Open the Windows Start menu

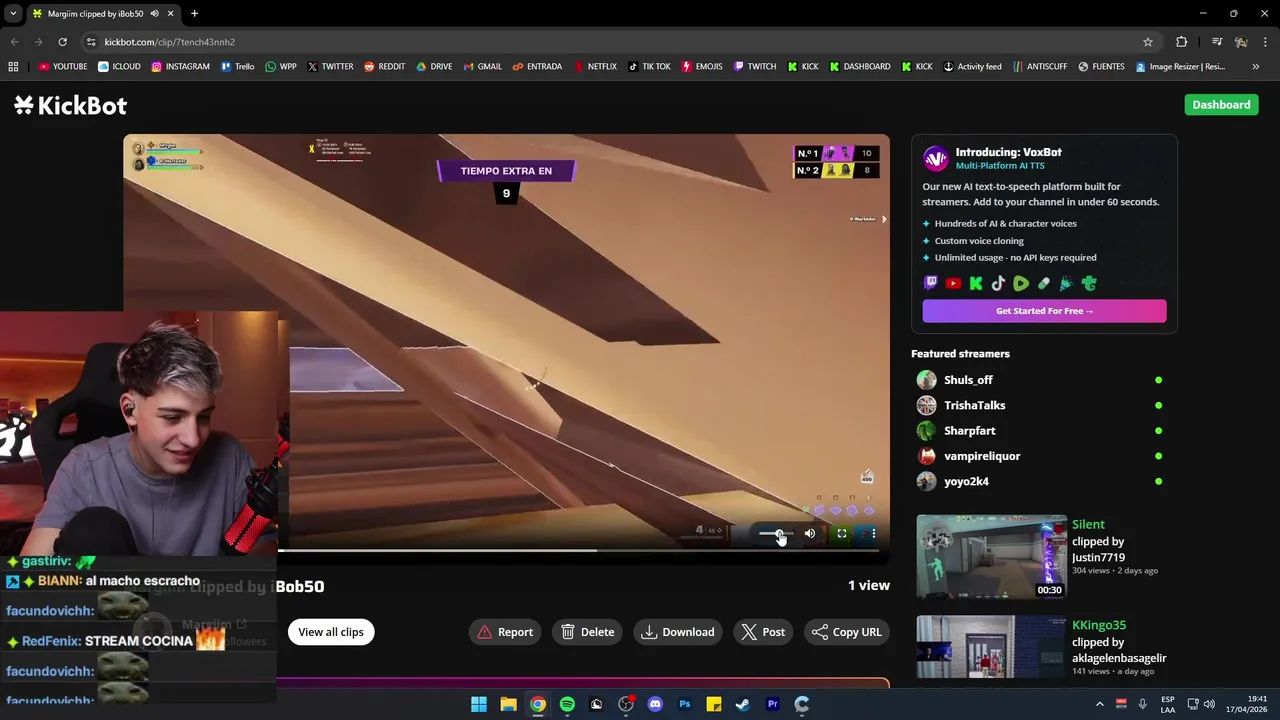coord(479,705)
